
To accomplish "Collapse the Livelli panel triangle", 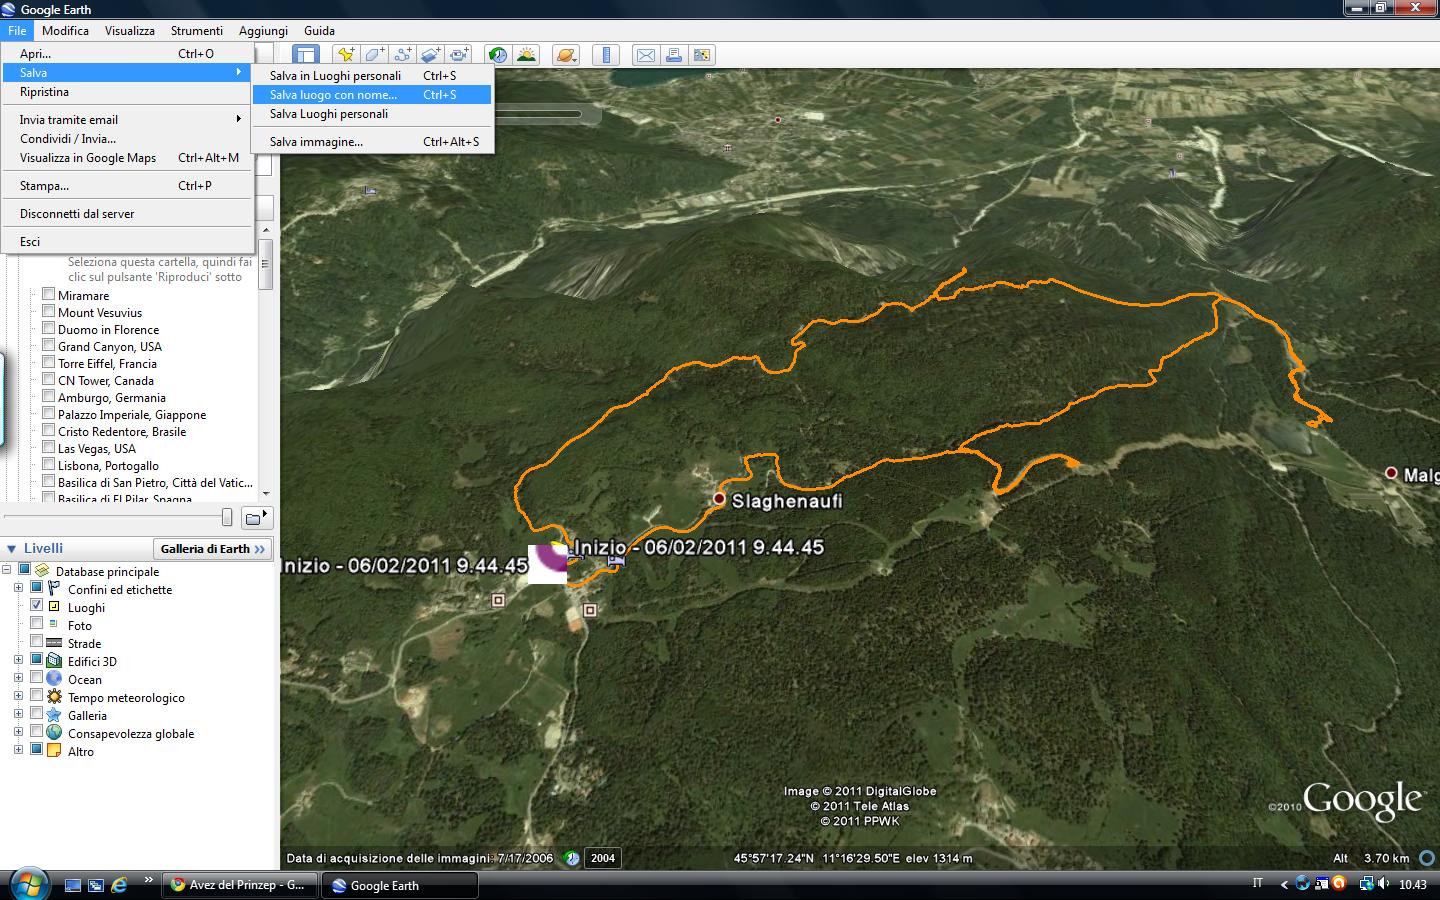I will (x=12, y=549).
